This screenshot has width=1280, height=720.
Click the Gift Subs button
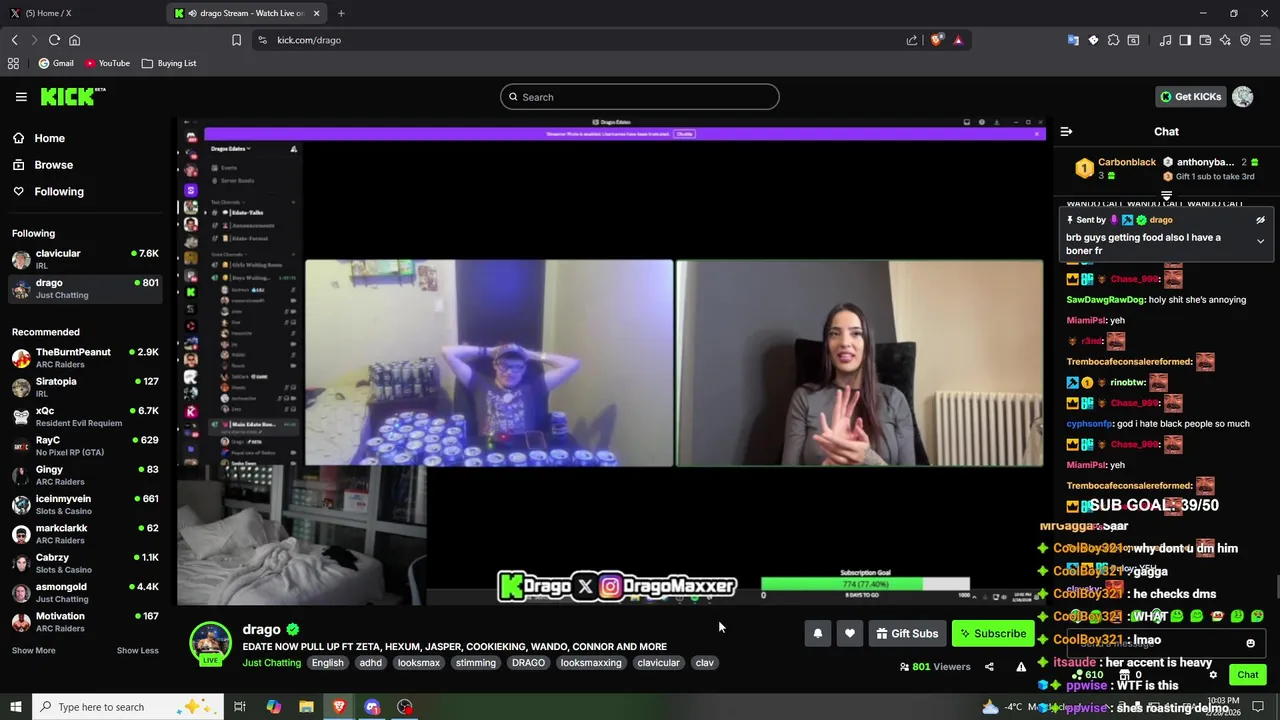pyautogui.click(x=906, y=633)
